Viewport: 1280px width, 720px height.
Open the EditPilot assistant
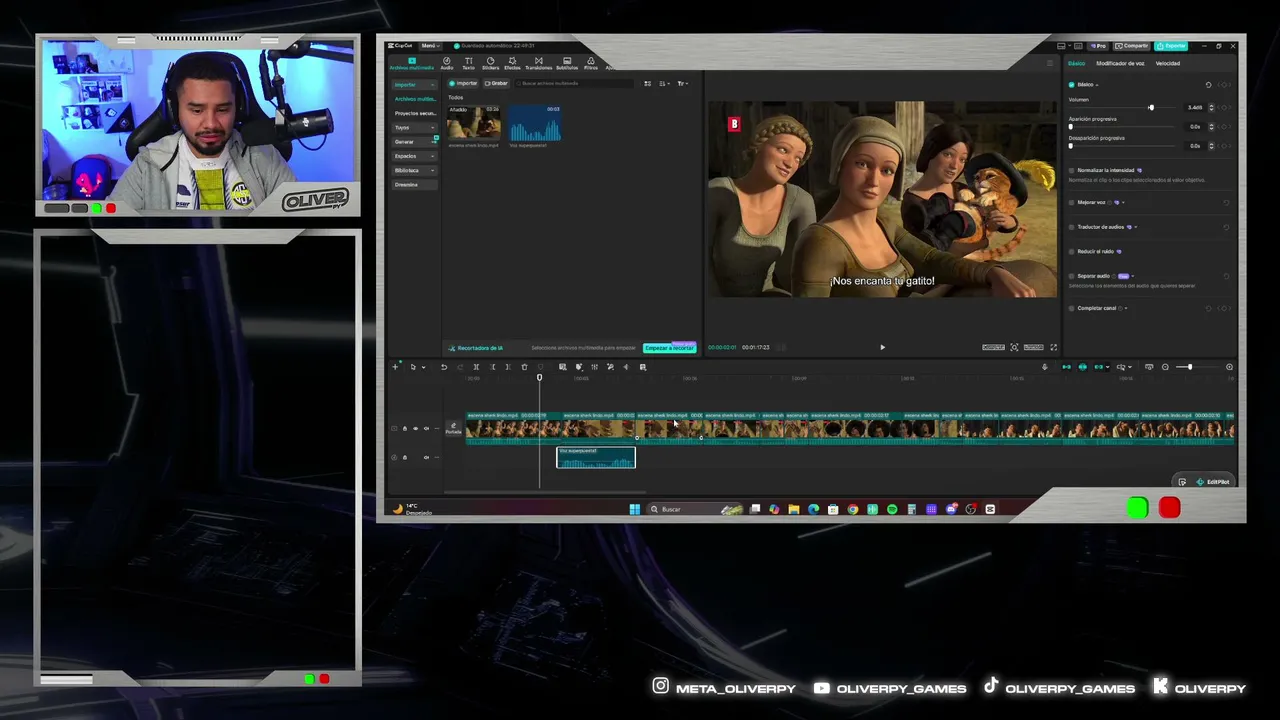pos(1213,482)
